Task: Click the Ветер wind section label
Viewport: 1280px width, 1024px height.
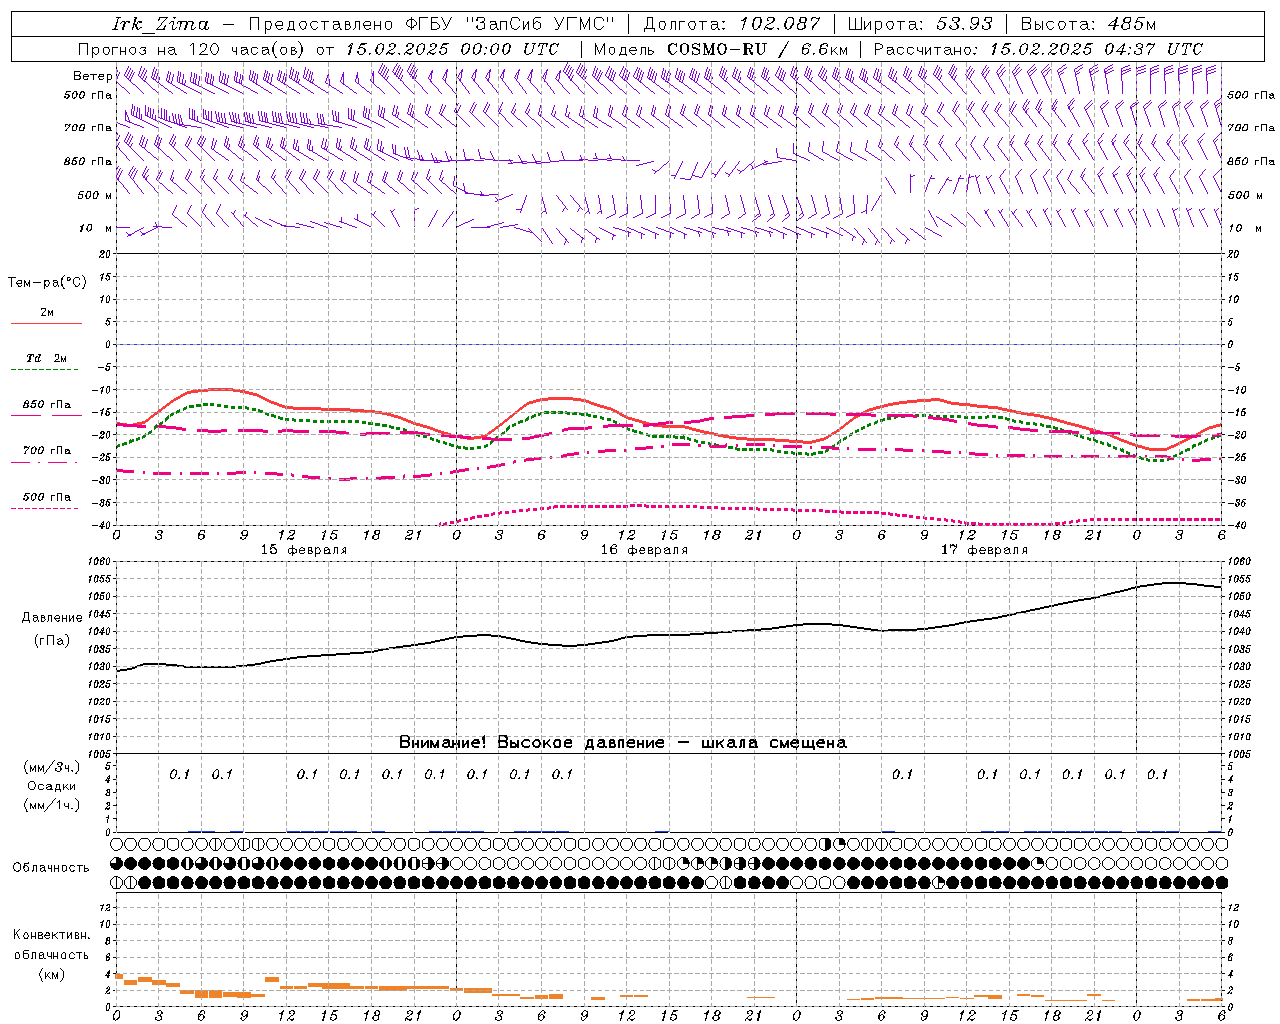Action: point(92,76)
